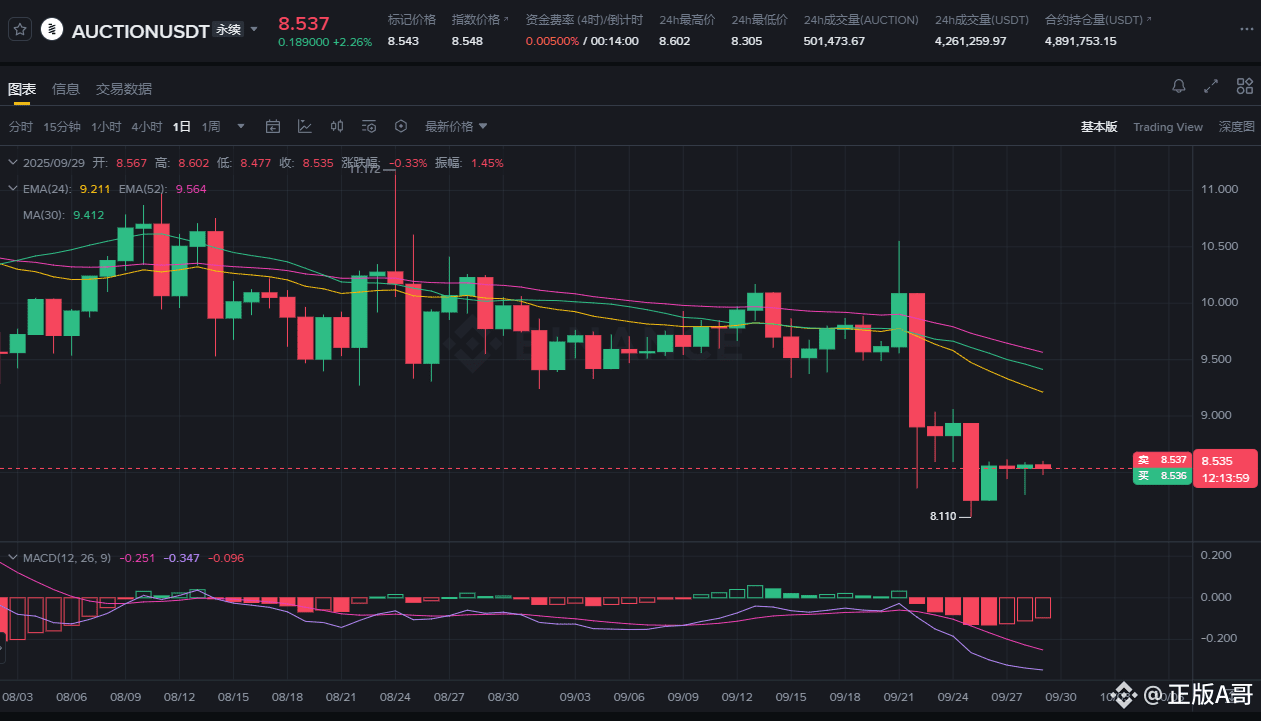This screenshot has height=721, width=1261.
Task: Open the 最新价格 price type dropdown
Action: 456,127
